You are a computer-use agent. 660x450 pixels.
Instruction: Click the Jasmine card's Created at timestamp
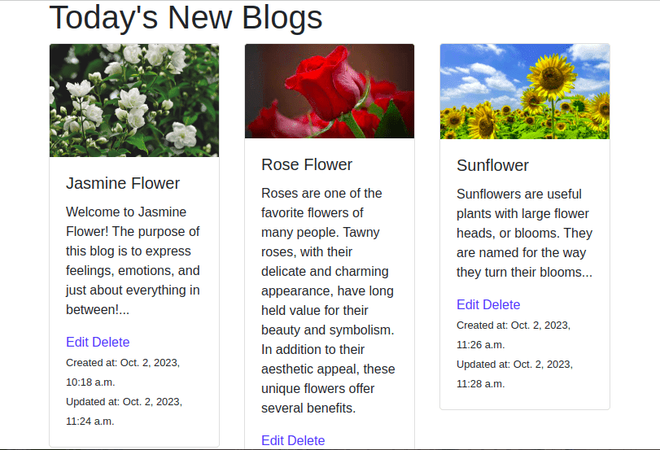pyautogui.click(x=122, y=371)
